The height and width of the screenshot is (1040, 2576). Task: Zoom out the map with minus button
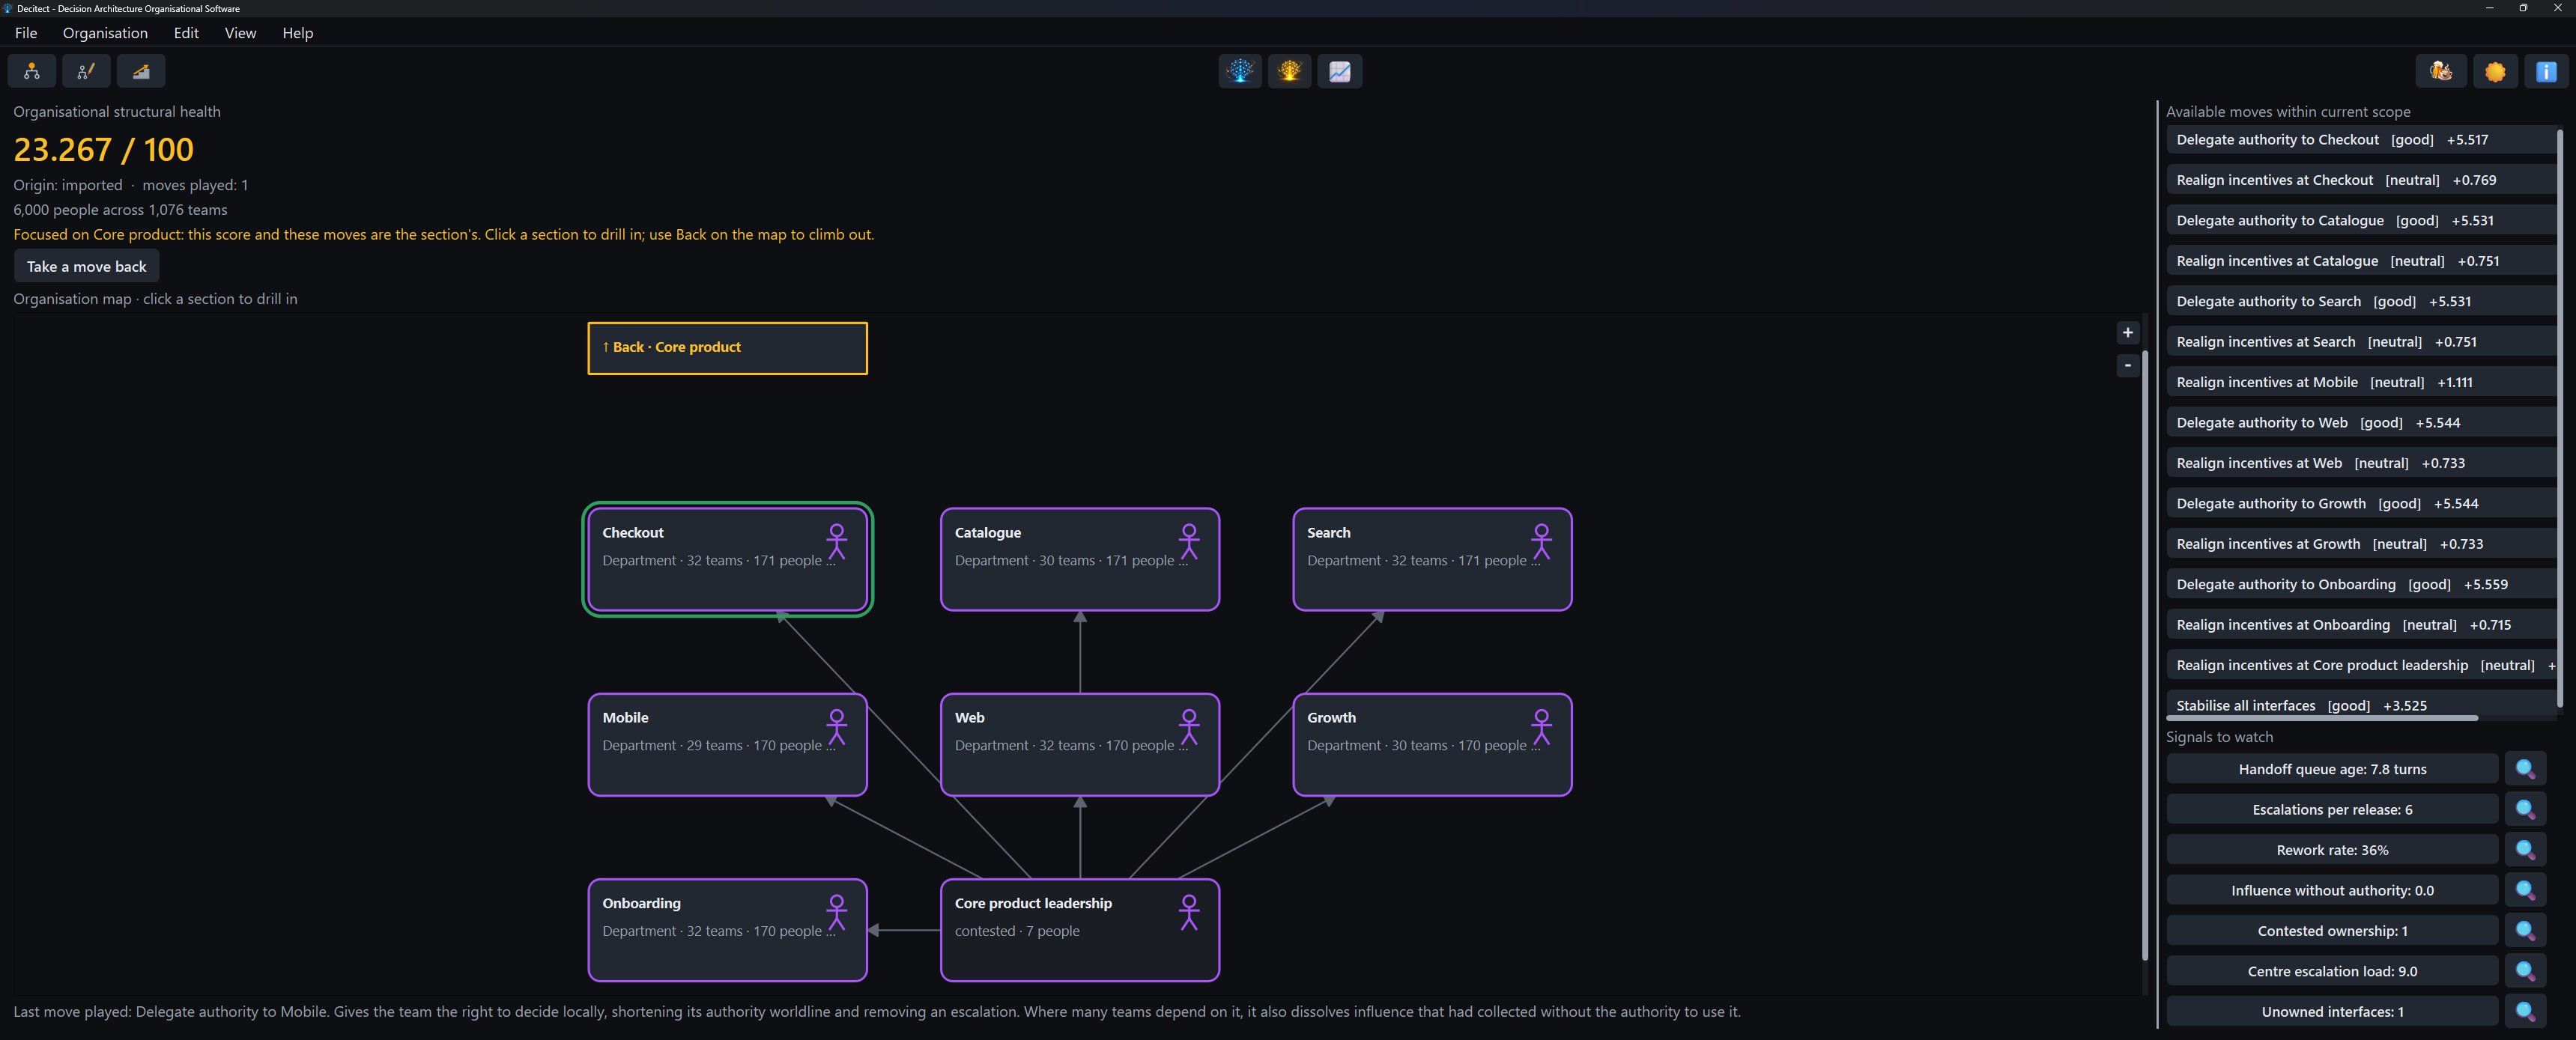click(x=2127, y=365)
